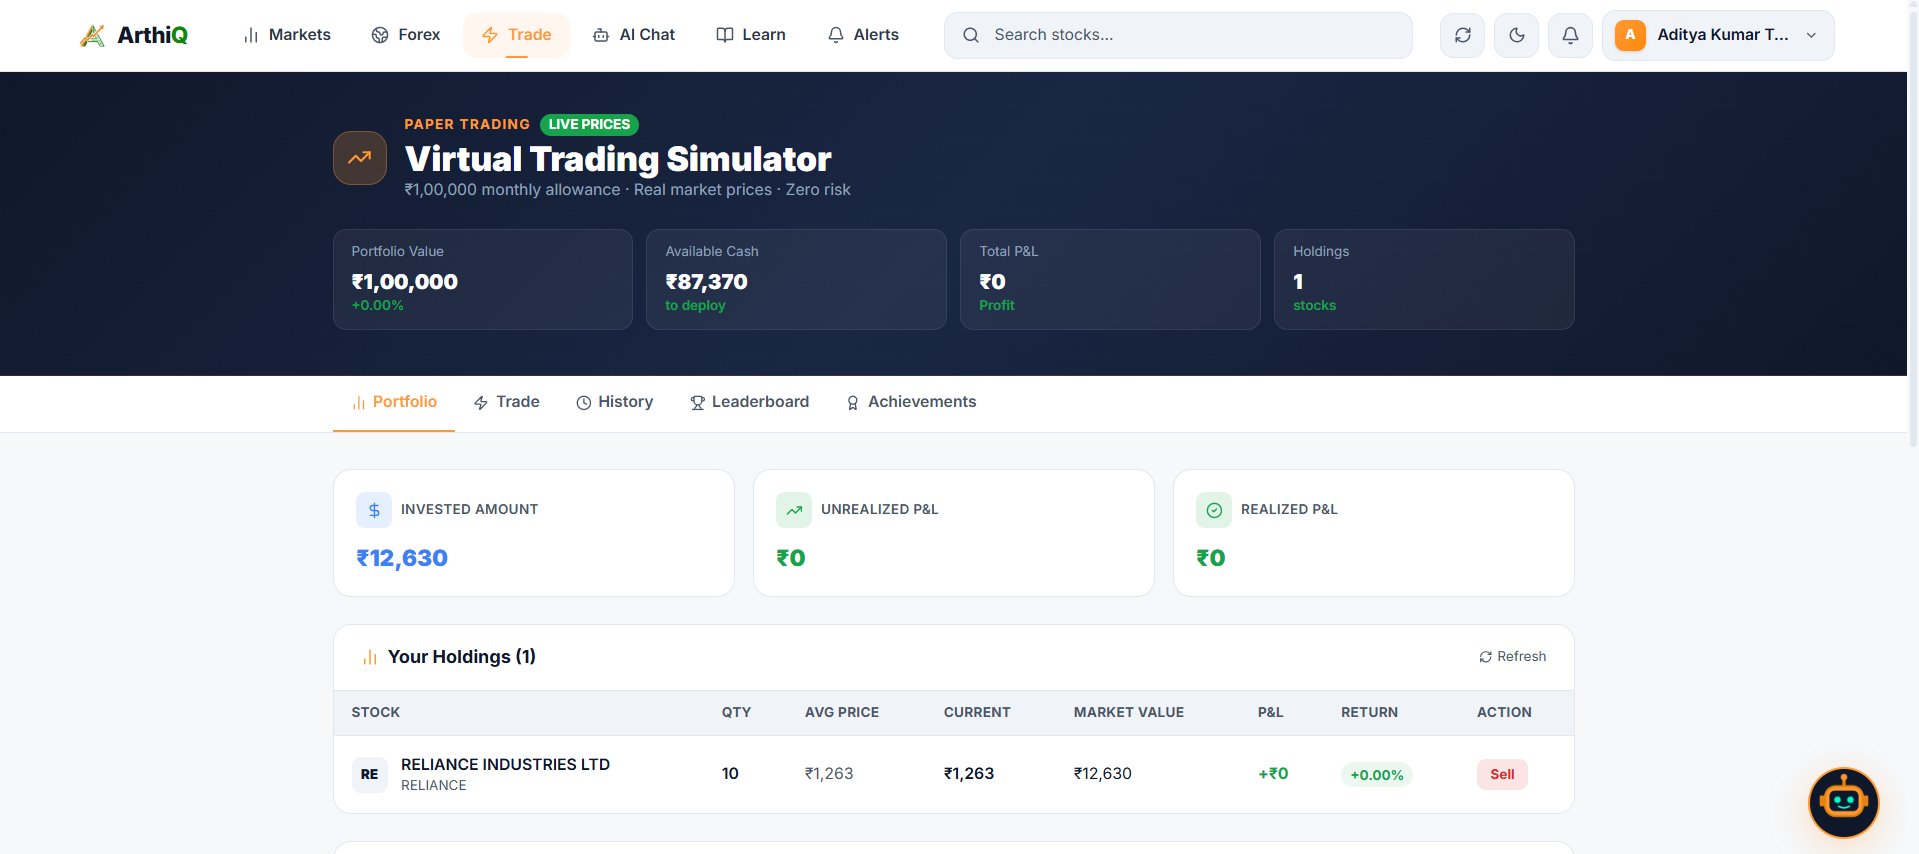Open notifications bell in the header
Viewport: 1919px width, 854px height.
click(x=1570, y=35)
